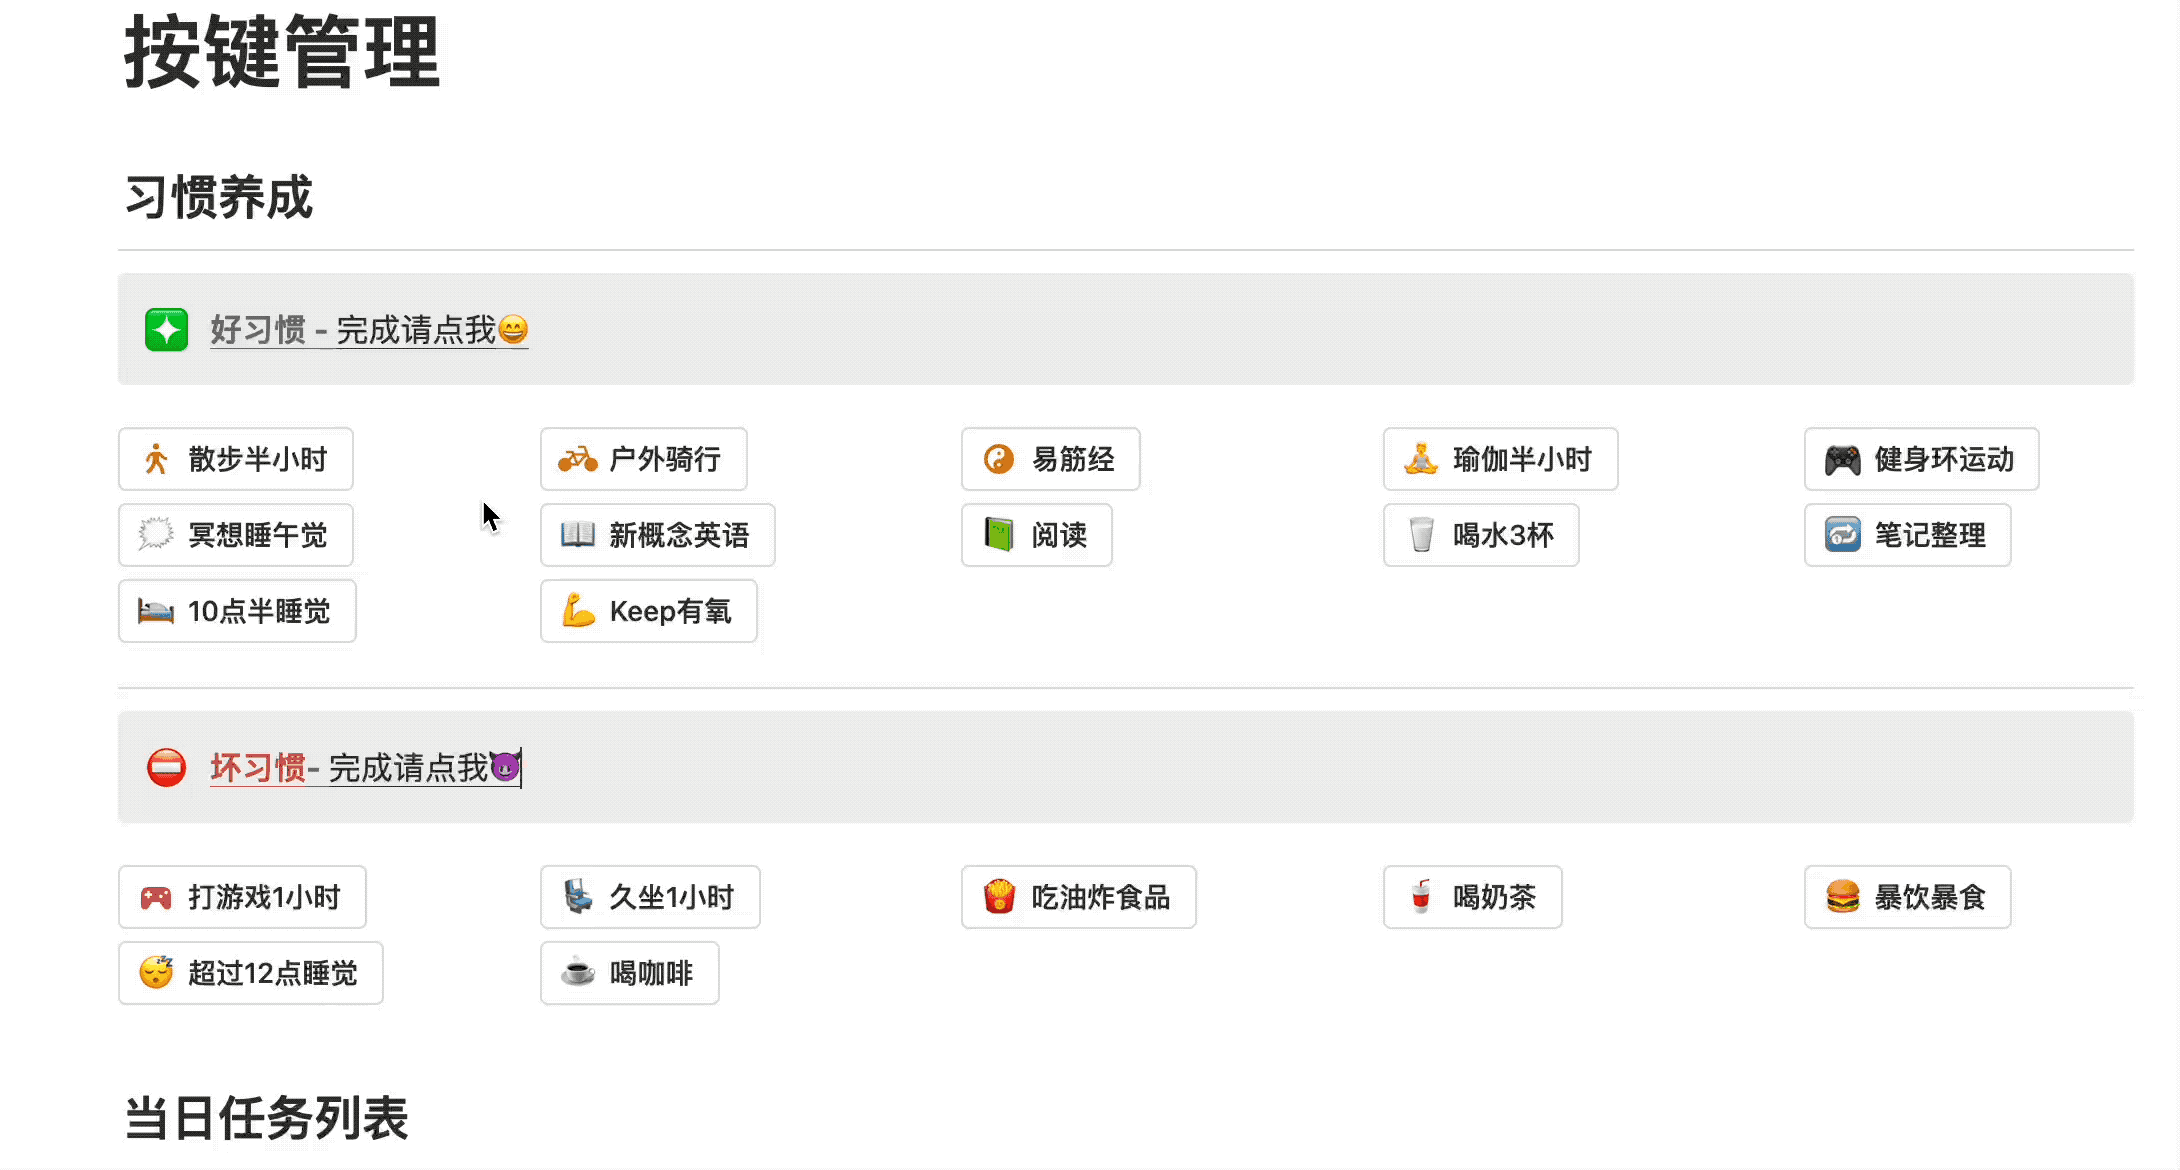Image resolution: width=2180 pixels, height=1170 pixels.
Task: Click the french fries icon on 吃油炸食品
Action: click(999, 897)
